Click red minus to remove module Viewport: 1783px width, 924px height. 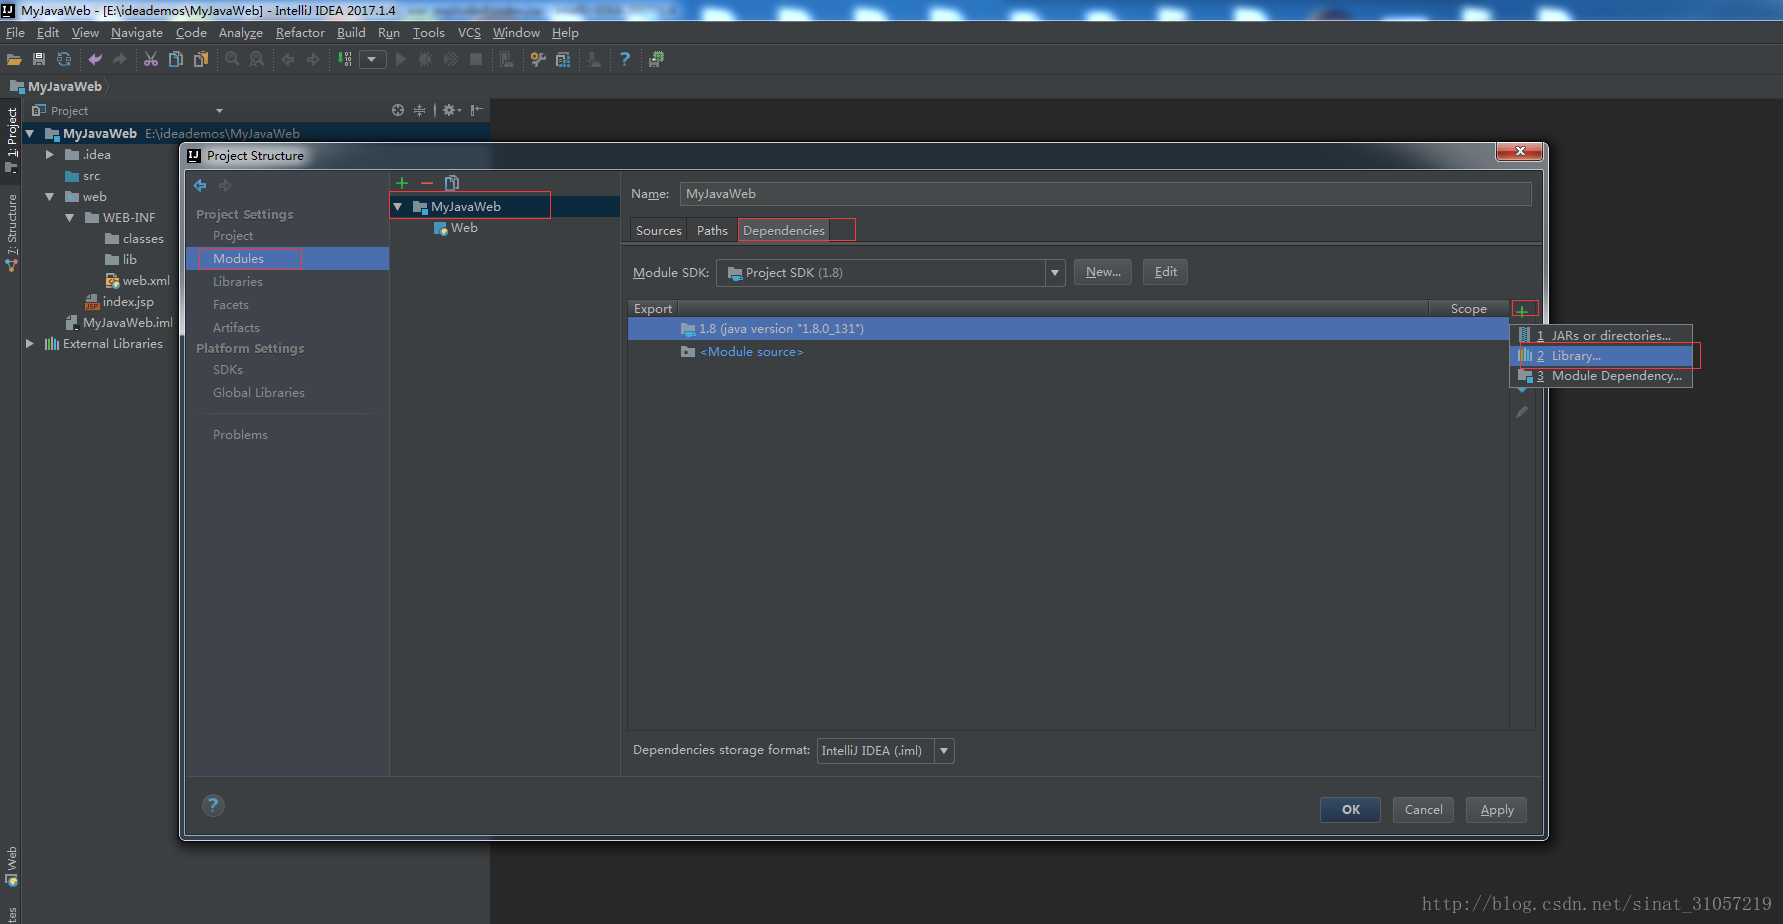(x=427, y=183)
